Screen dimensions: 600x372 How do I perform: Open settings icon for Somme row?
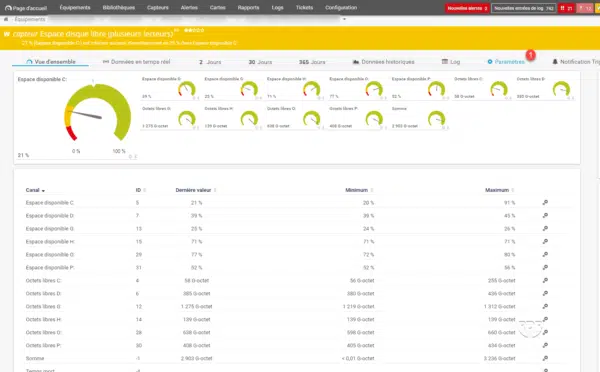[x=545, y=358]
